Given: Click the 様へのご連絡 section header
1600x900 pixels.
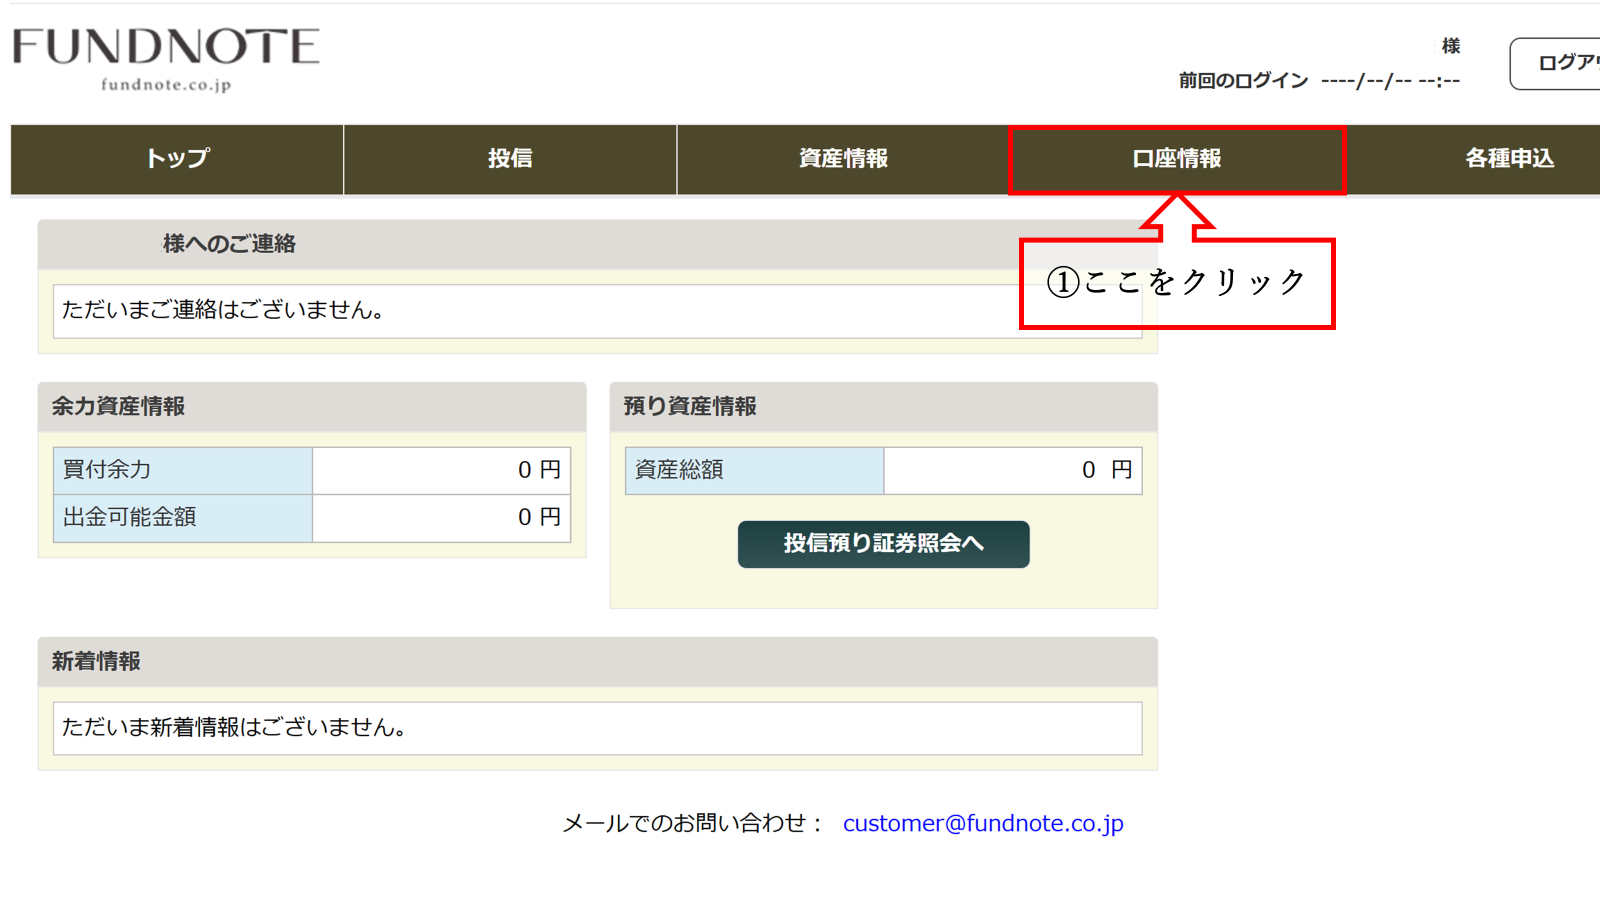Looking at the screenshot, I should click(x=228, y=244).
